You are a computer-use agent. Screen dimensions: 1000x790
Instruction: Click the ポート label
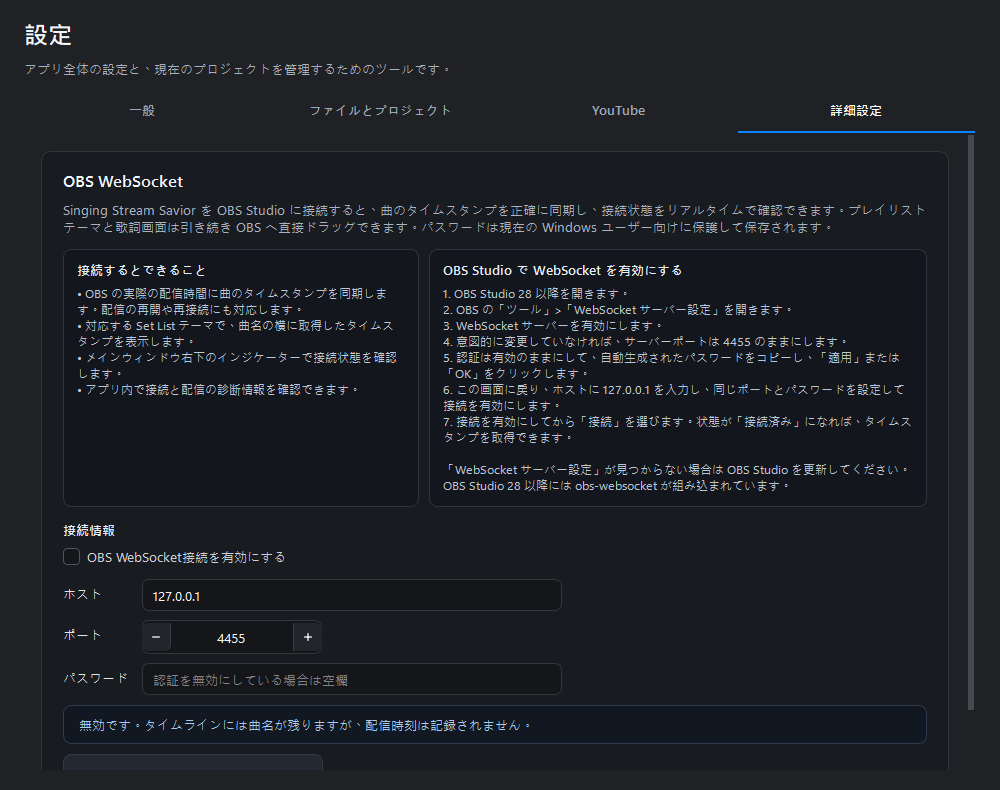[82, 635]
